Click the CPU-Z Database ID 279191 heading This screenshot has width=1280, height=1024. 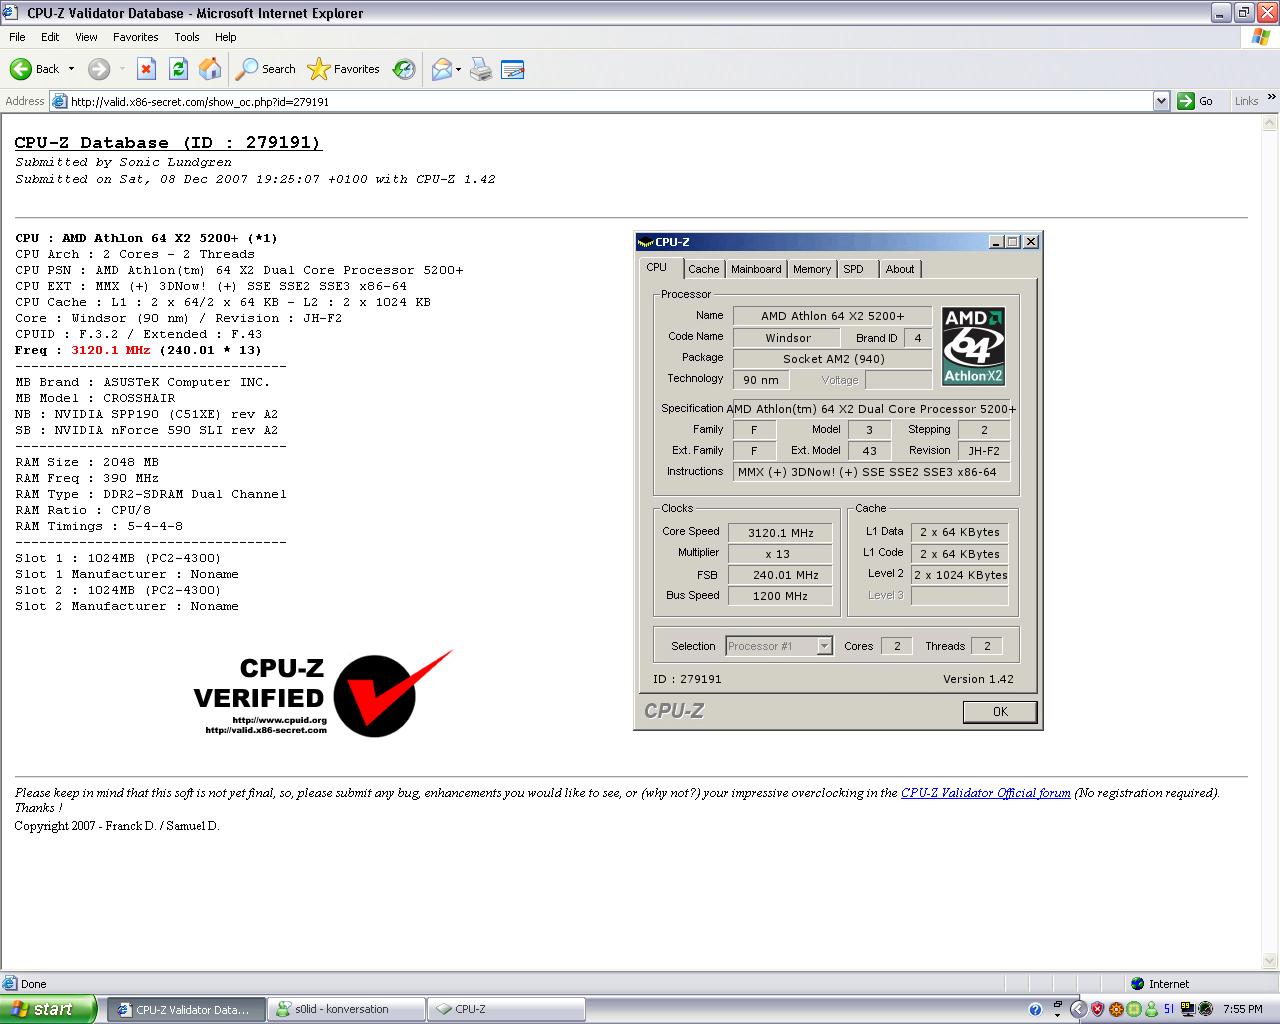coord(168,143)
